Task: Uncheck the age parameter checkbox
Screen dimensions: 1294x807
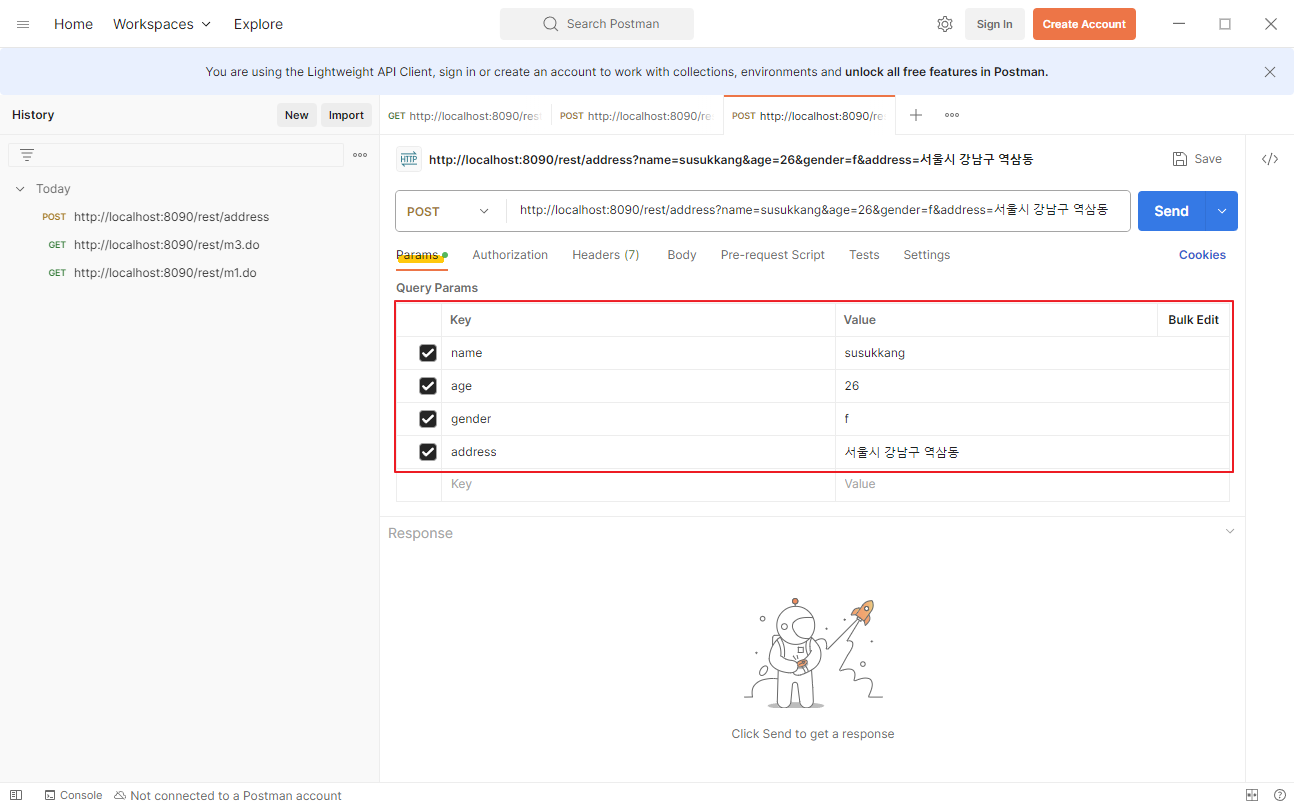Action: pyautogui.click(x=428, y=386)
